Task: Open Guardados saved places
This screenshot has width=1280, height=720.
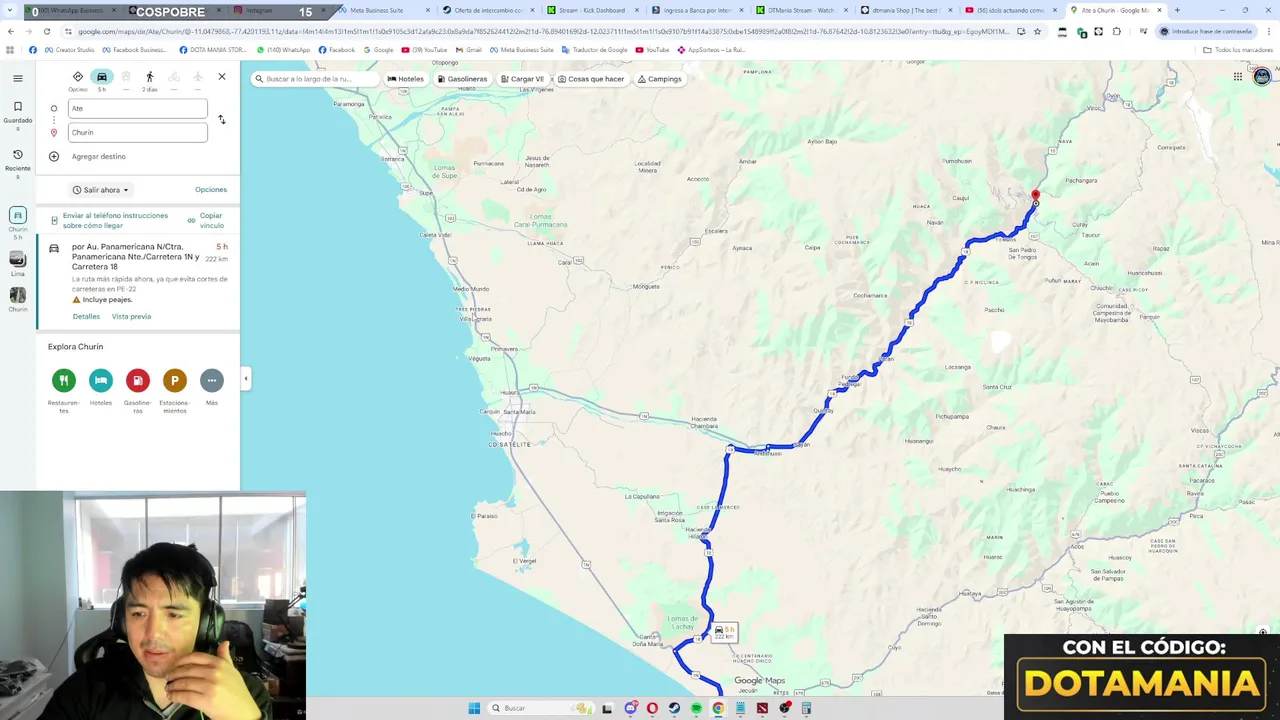Action: point(17,112)
